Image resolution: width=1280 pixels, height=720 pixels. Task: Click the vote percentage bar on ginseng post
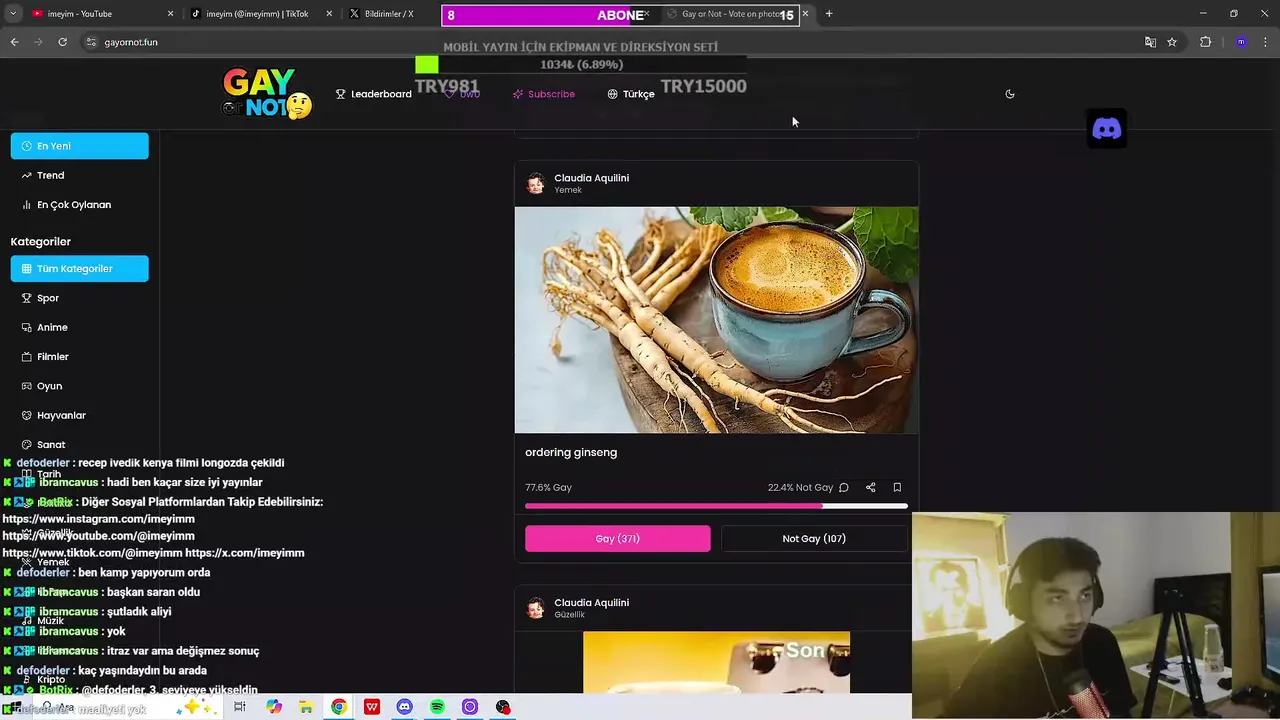point(716,506)
